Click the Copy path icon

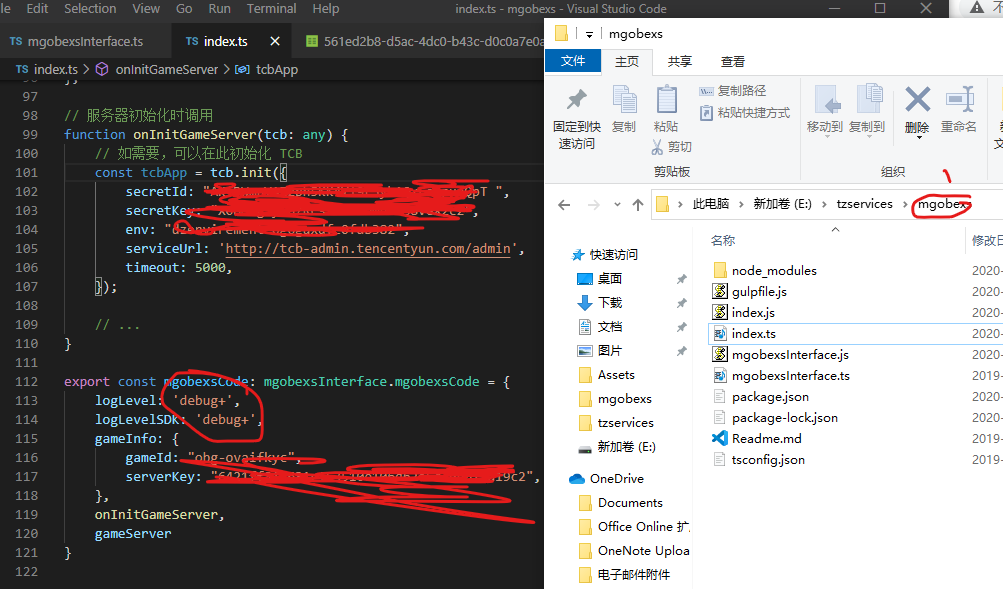pos(706,91)
